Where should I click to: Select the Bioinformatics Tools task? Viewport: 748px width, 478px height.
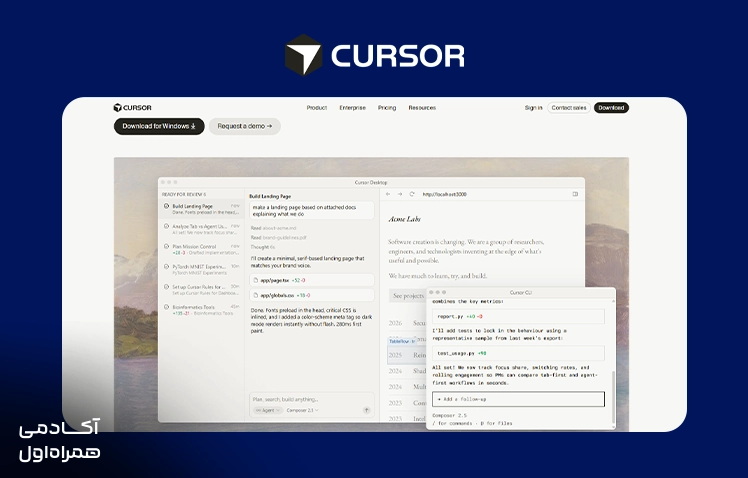[201, 310]
